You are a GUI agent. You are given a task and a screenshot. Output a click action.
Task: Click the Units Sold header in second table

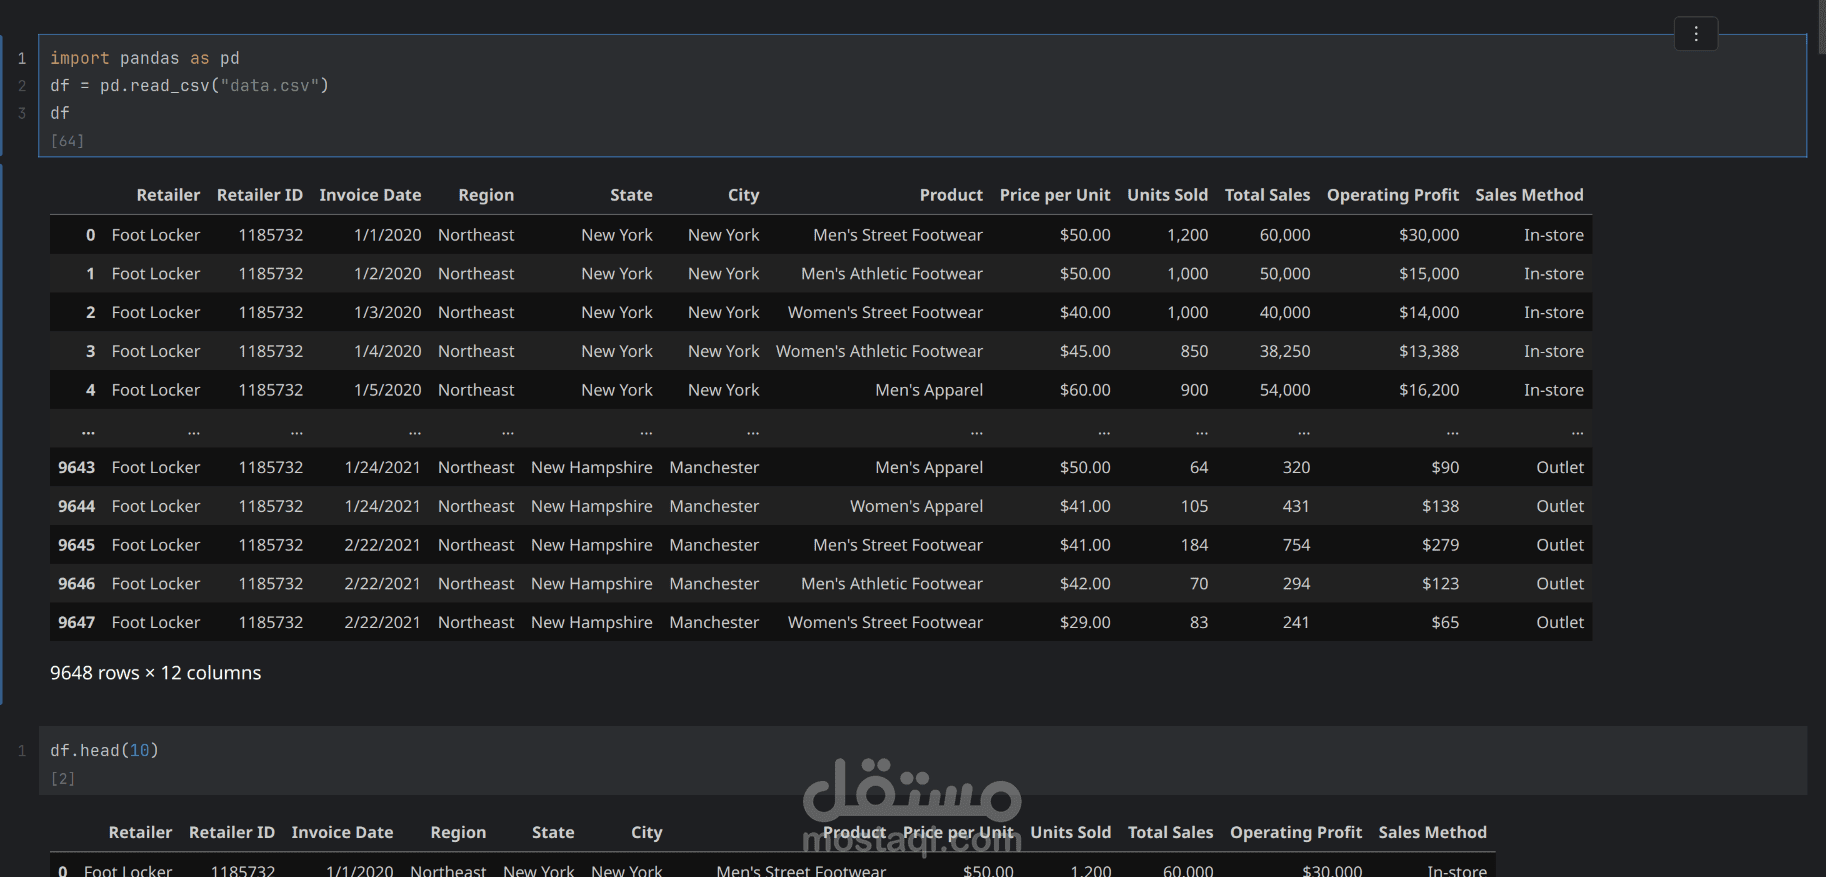1070,832
